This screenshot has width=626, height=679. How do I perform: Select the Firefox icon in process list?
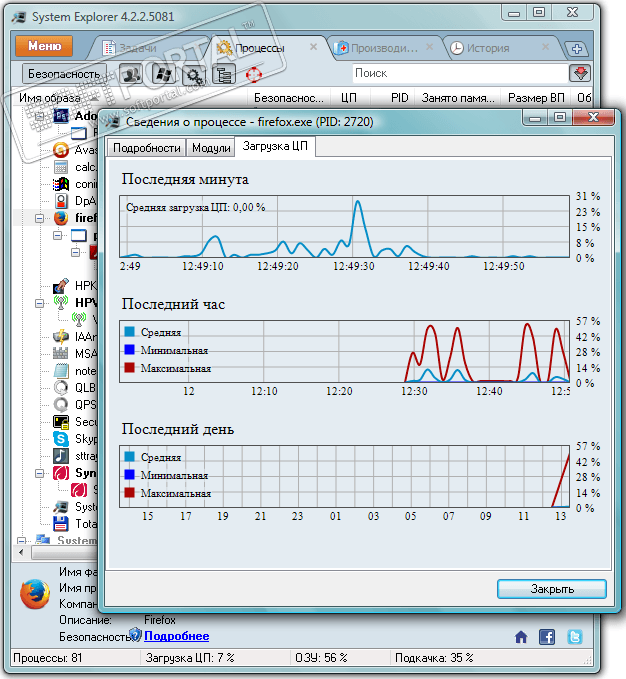click(x=61, y=218)
